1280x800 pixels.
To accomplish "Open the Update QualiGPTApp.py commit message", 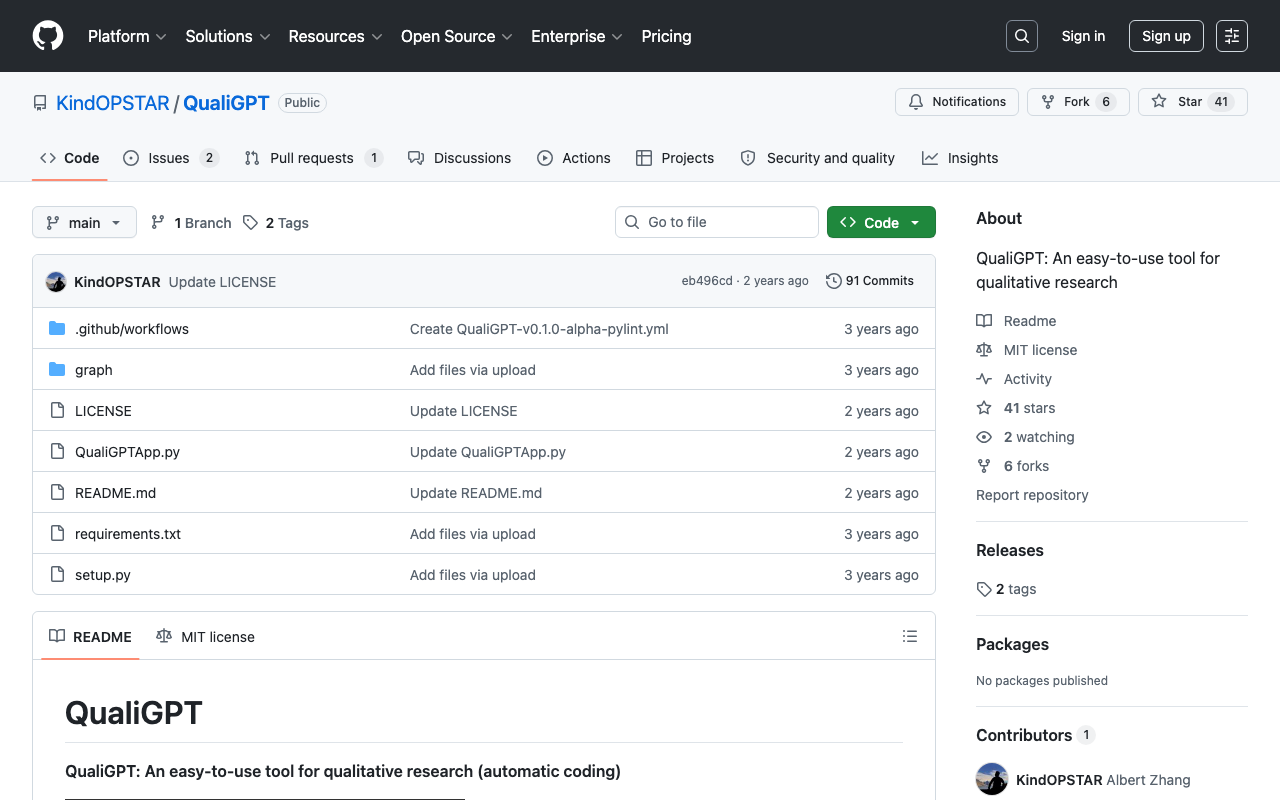I will [x=488, y=452].
